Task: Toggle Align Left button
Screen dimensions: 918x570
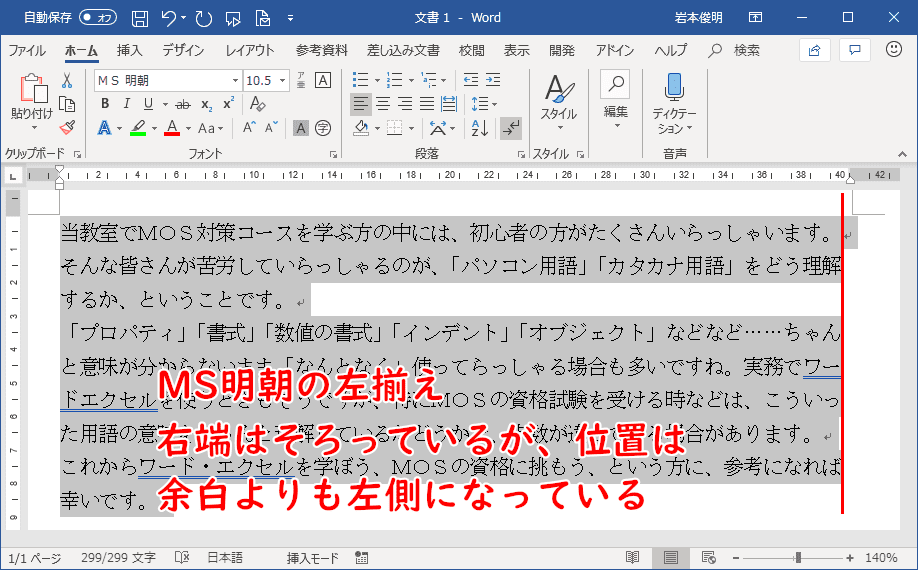Action: [361, 104]
